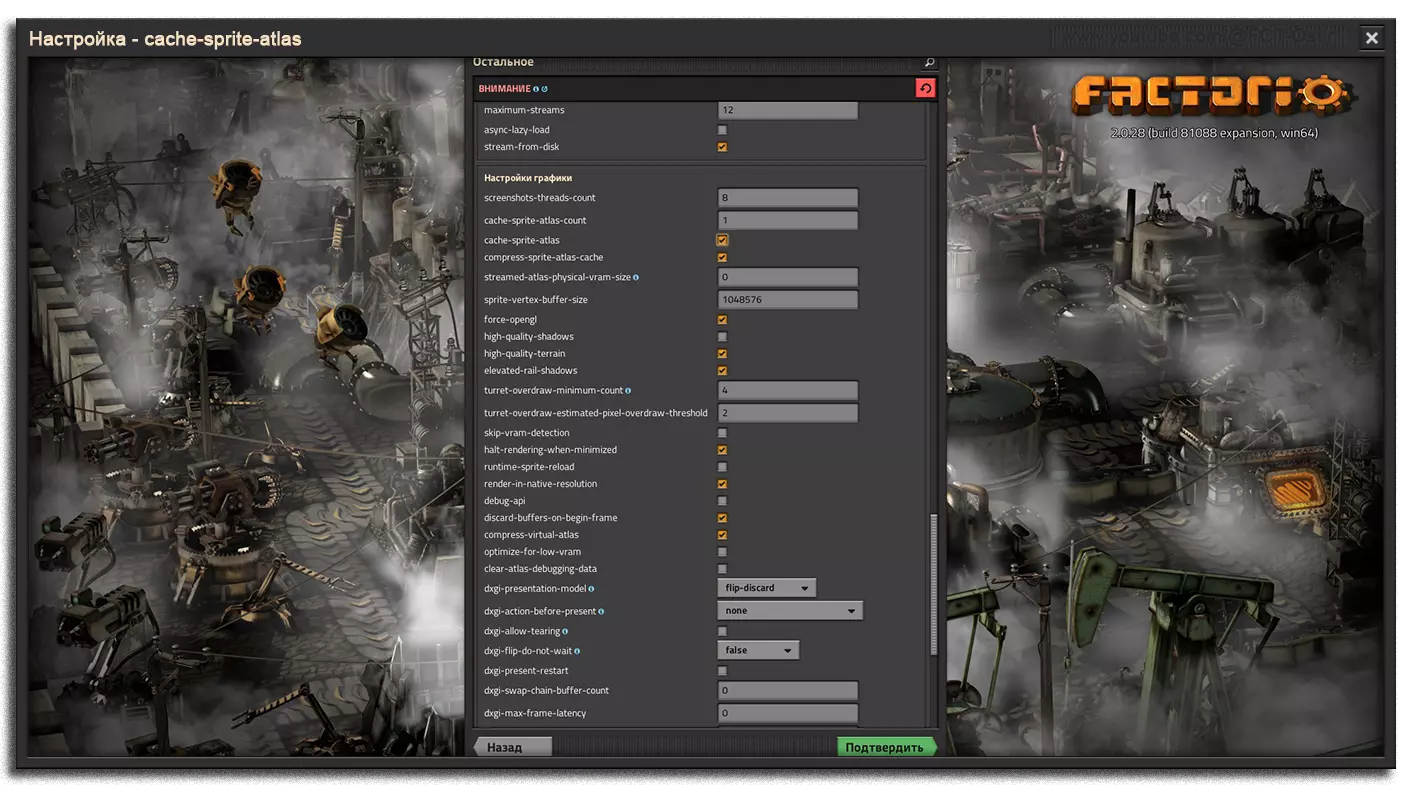The image size is (1412, 786).
Task: Click the sprite-vertex-buffer-size input field
Action: tap(787, 300)
